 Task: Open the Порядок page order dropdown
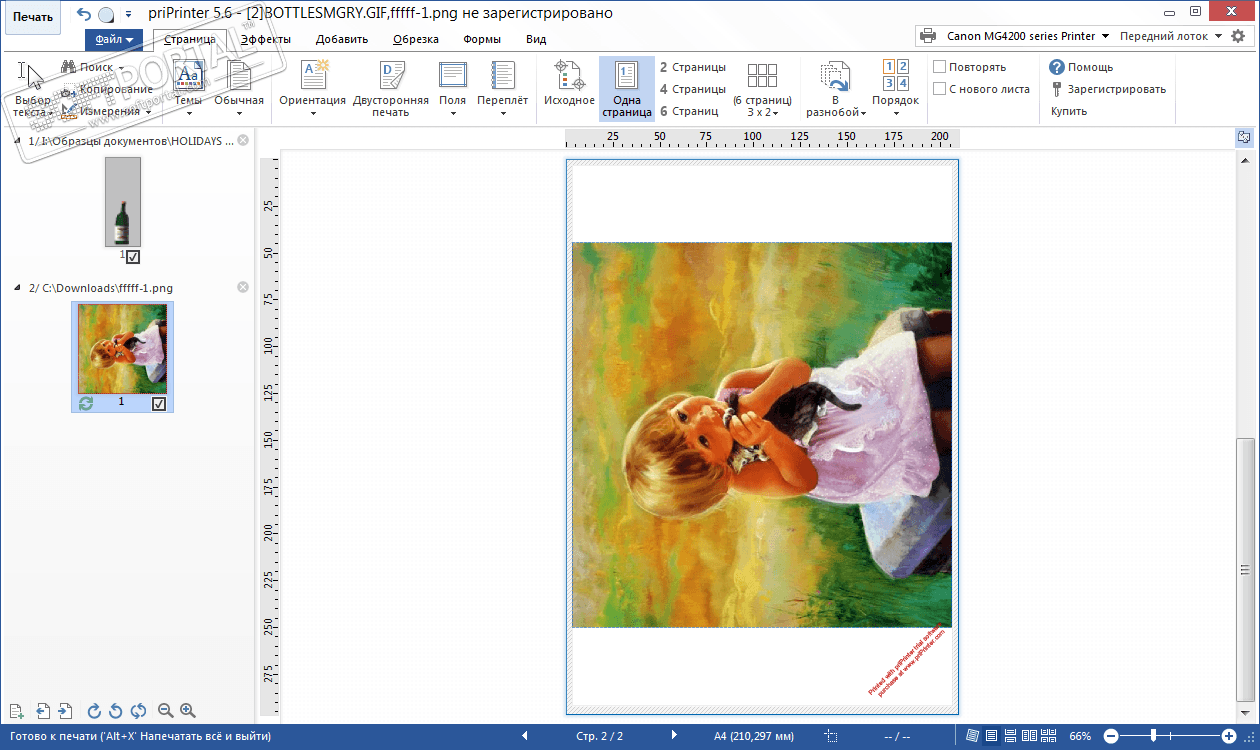click(x=895, y=89)
